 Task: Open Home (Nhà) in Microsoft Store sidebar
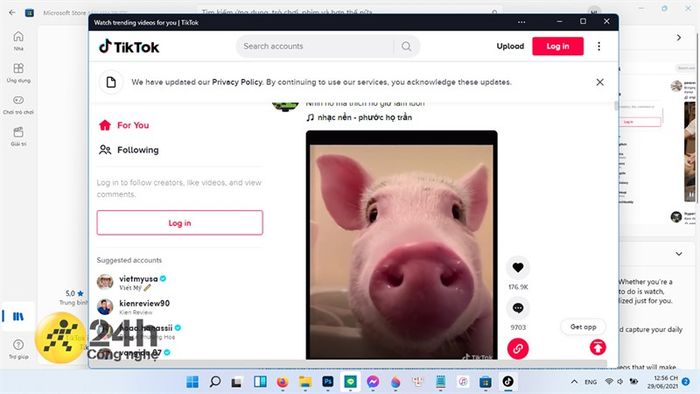[x=18, y=41]
